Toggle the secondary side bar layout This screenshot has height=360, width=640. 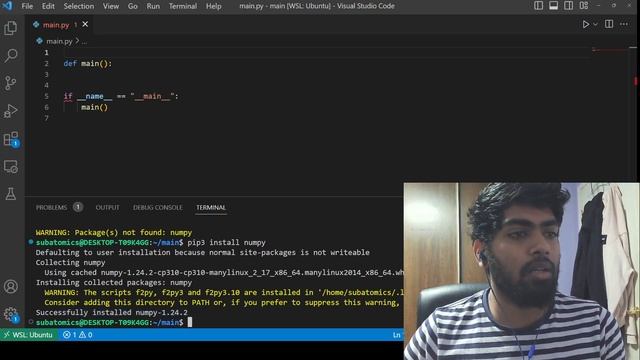pos(569,6)
